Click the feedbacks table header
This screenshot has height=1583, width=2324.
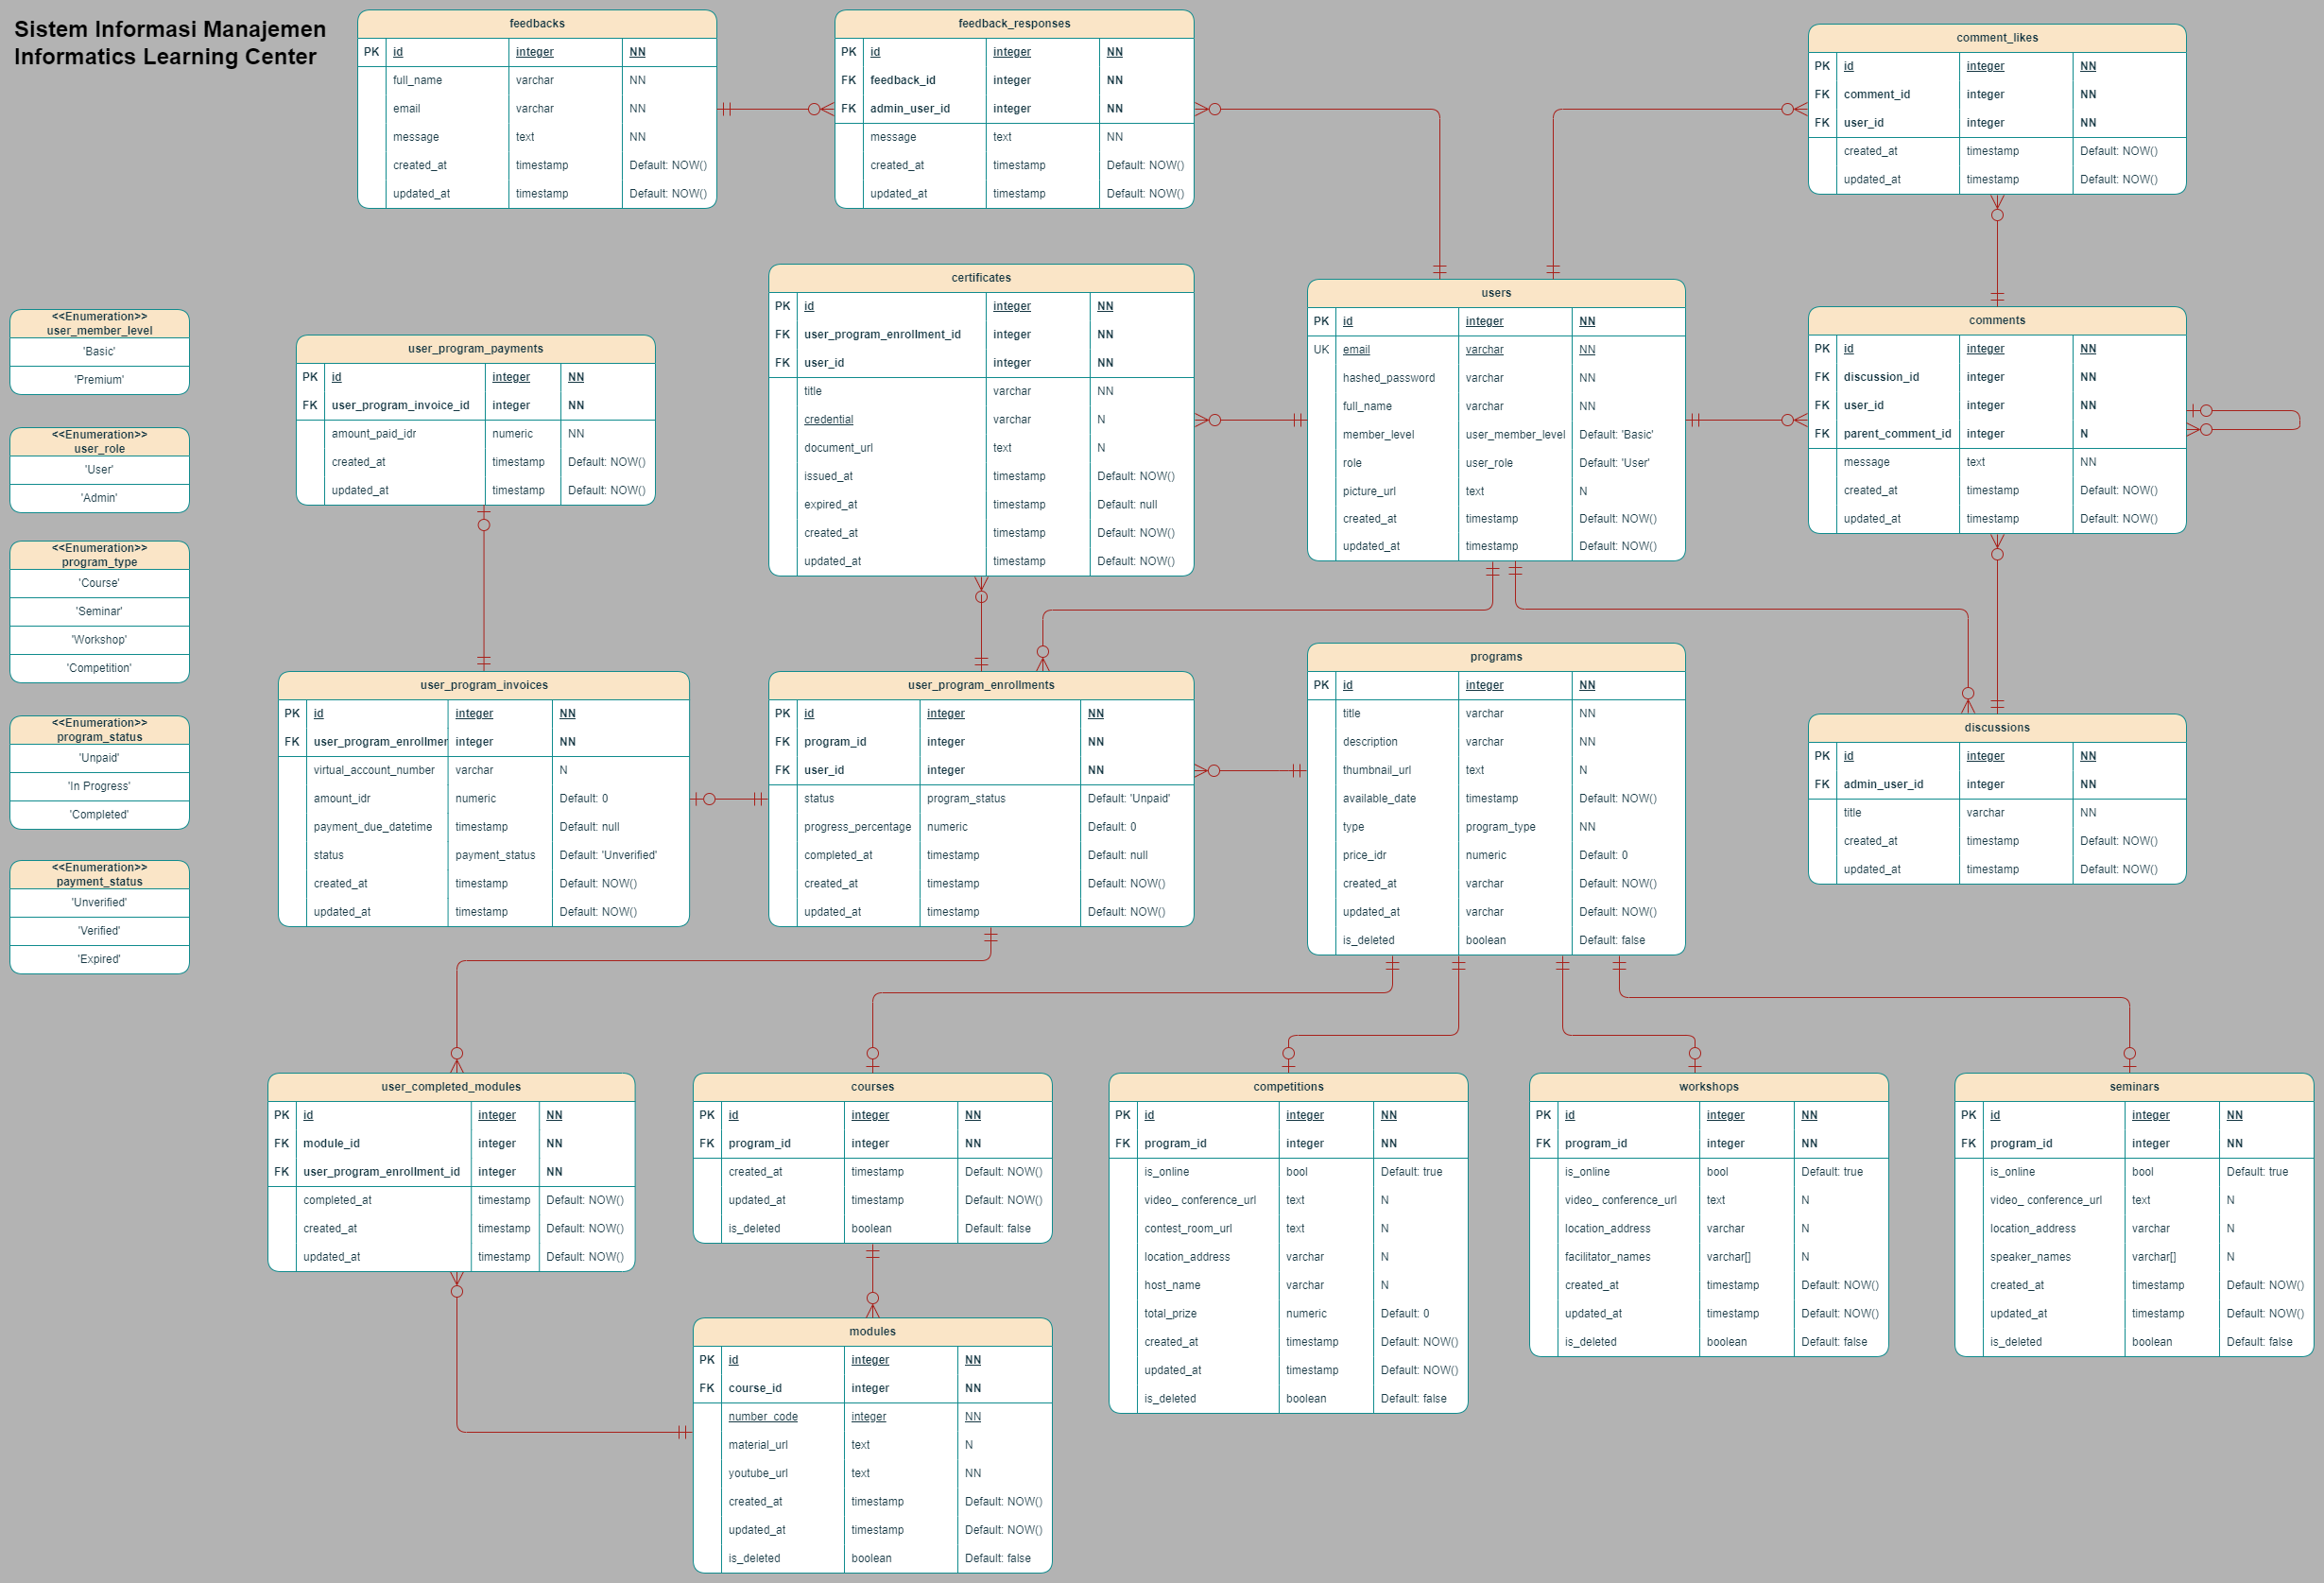point(537,24)
